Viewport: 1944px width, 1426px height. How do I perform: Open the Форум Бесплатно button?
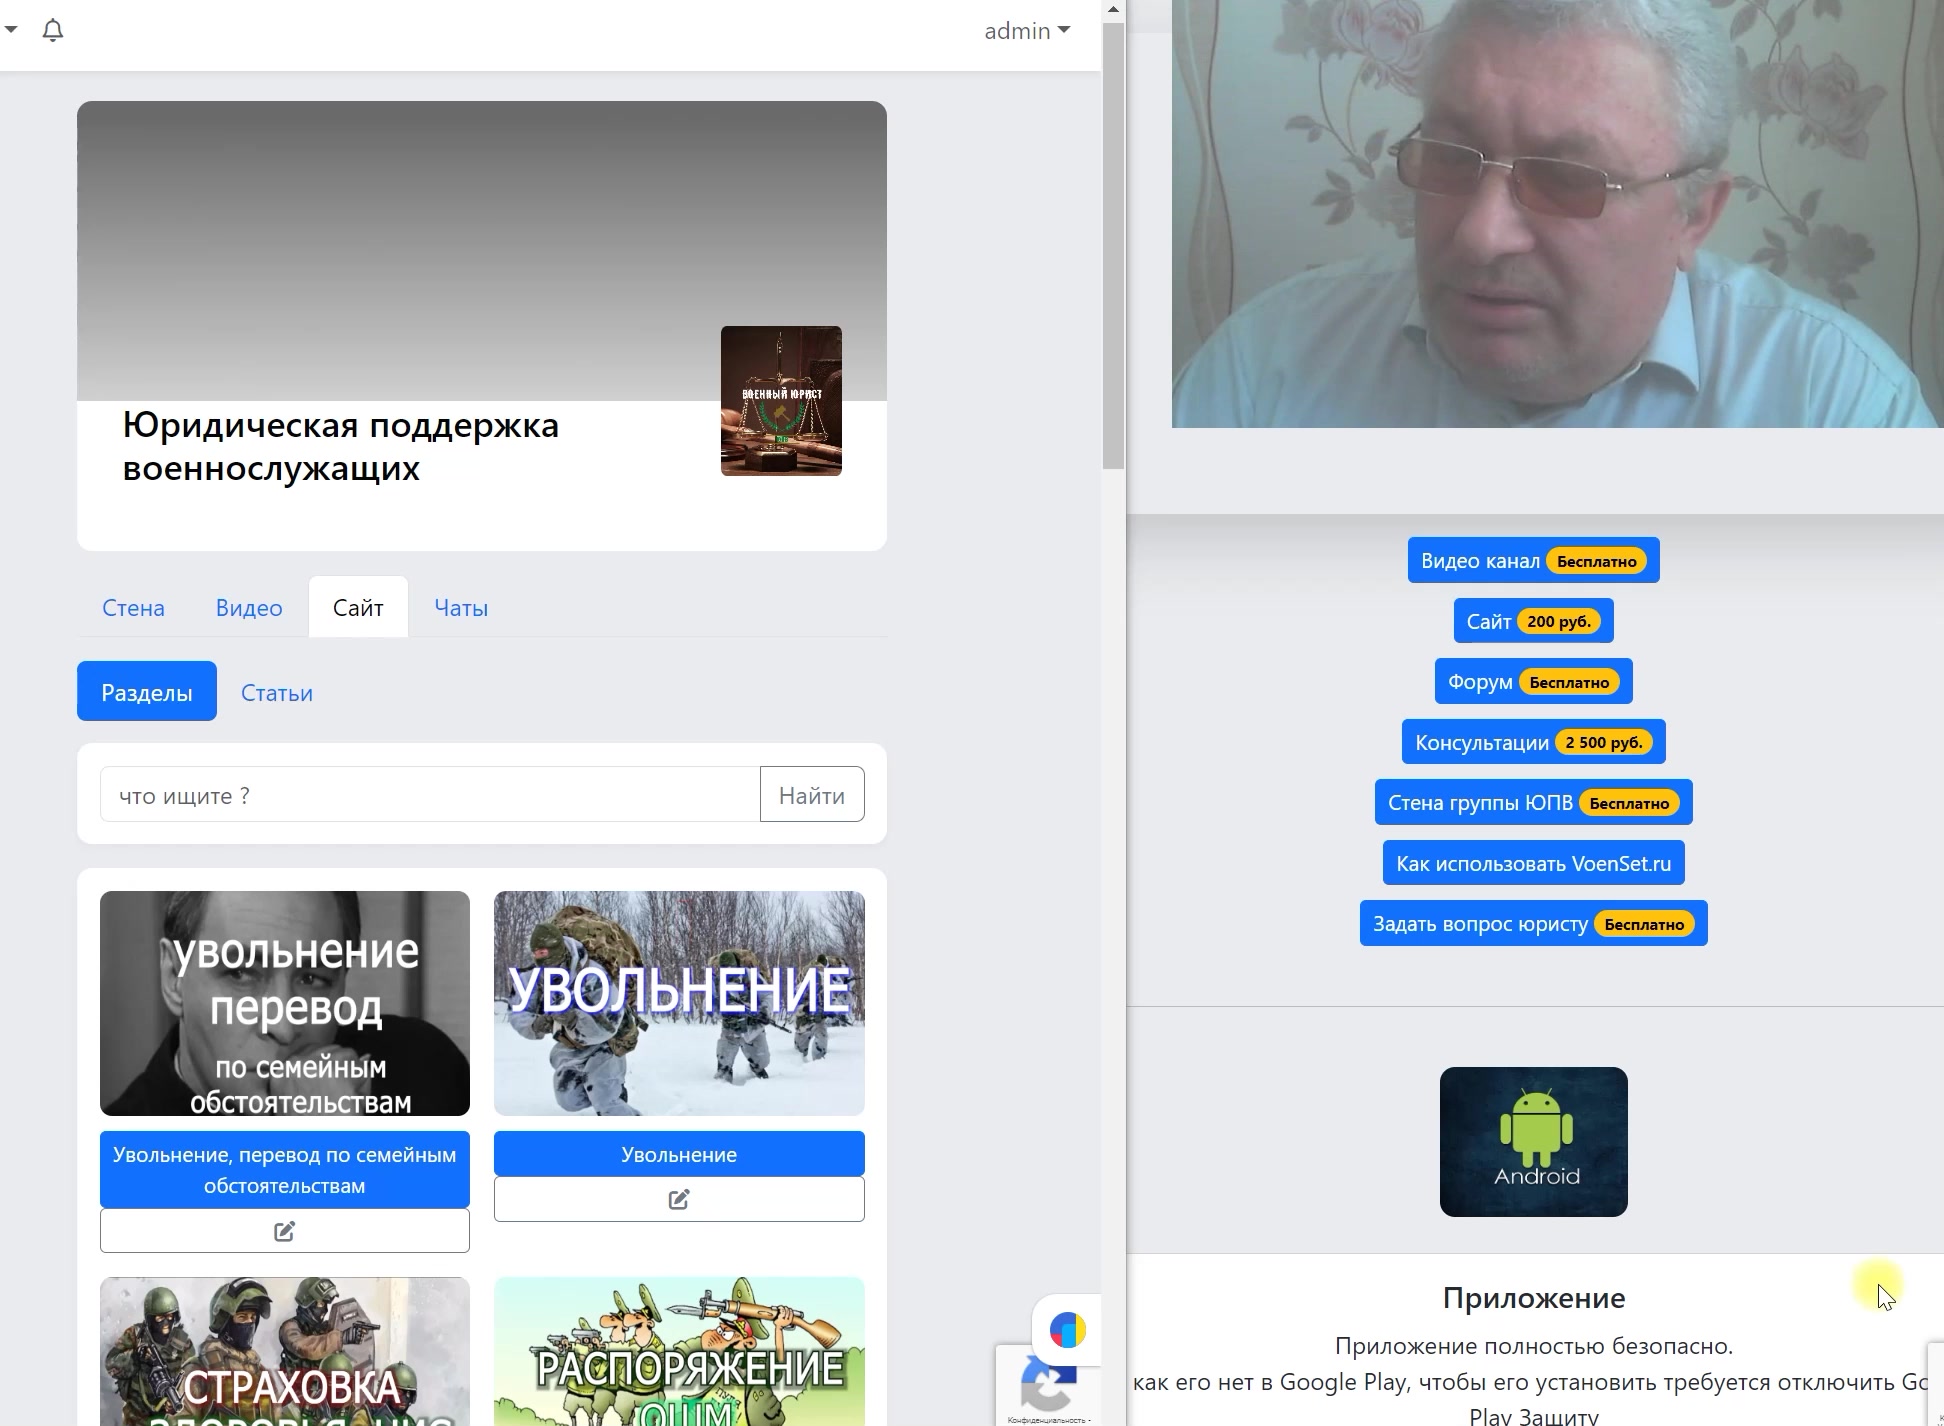pyautogui.click(x=1533, y=681)
